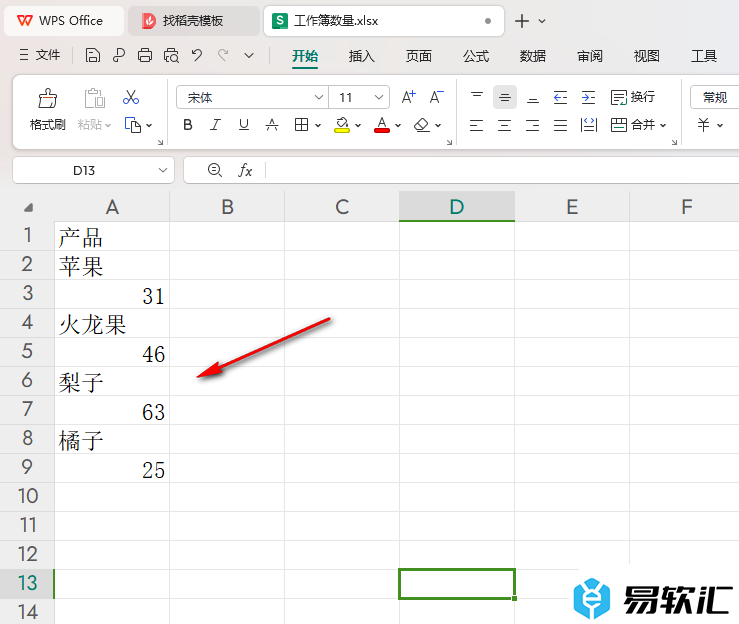Switch to the 公式 tab
739x624 pixels.
pos(476,56)
